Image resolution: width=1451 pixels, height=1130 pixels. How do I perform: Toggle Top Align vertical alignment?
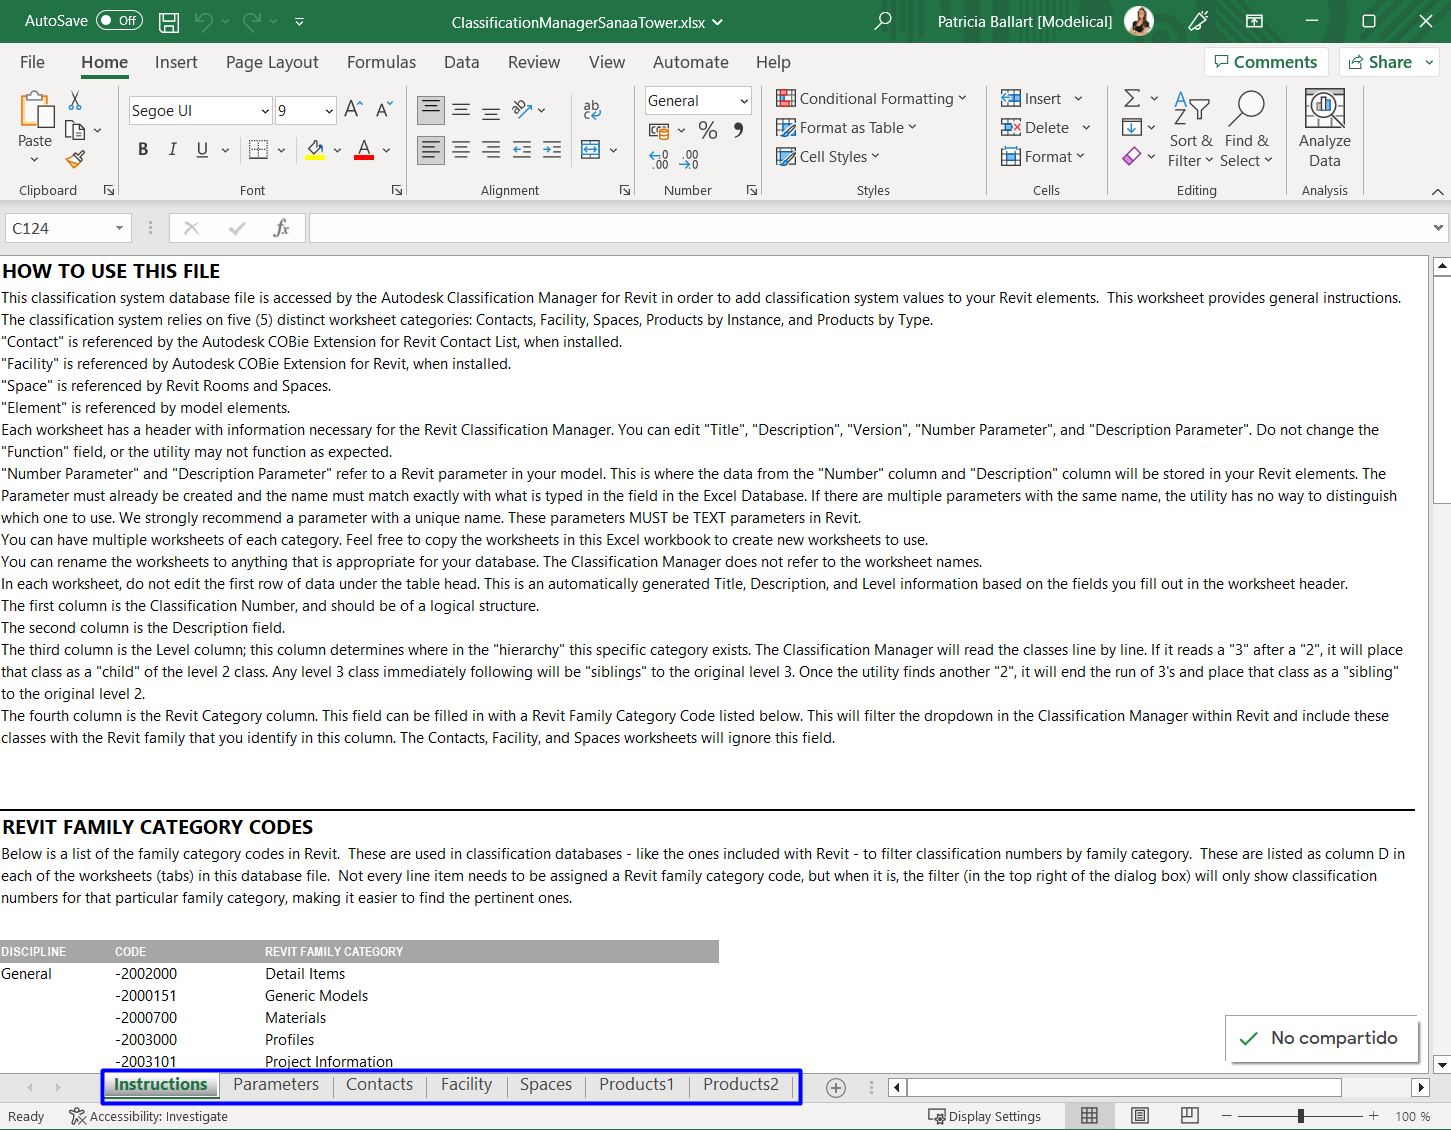tap(431, 109)
